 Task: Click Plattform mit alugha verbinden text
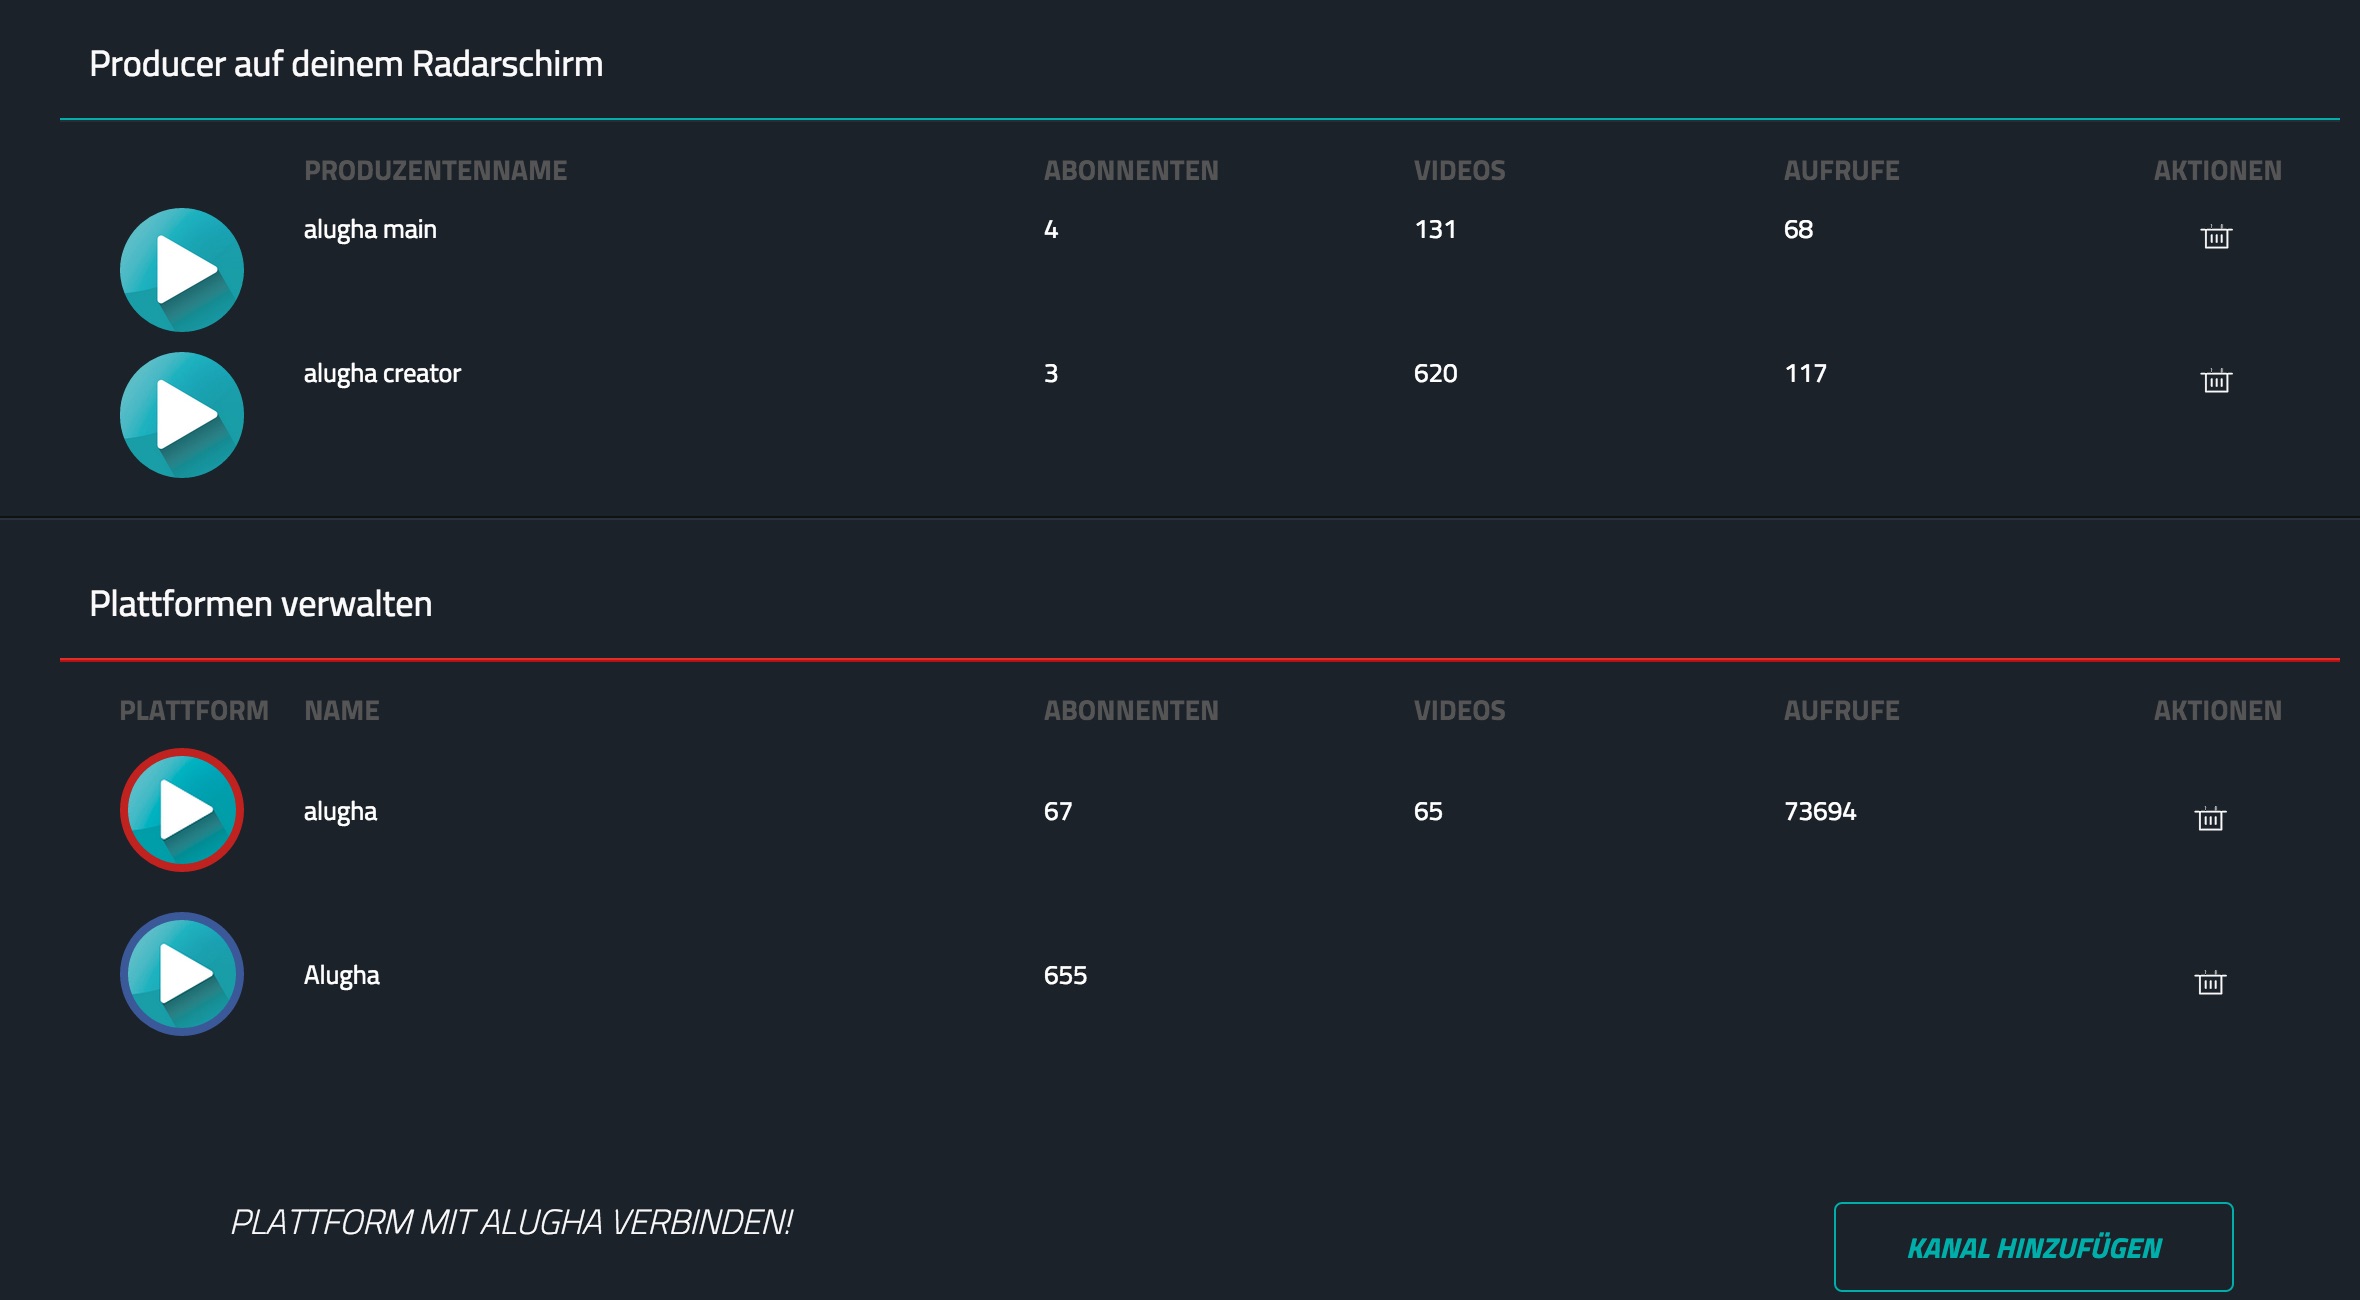click(512, 1222)
